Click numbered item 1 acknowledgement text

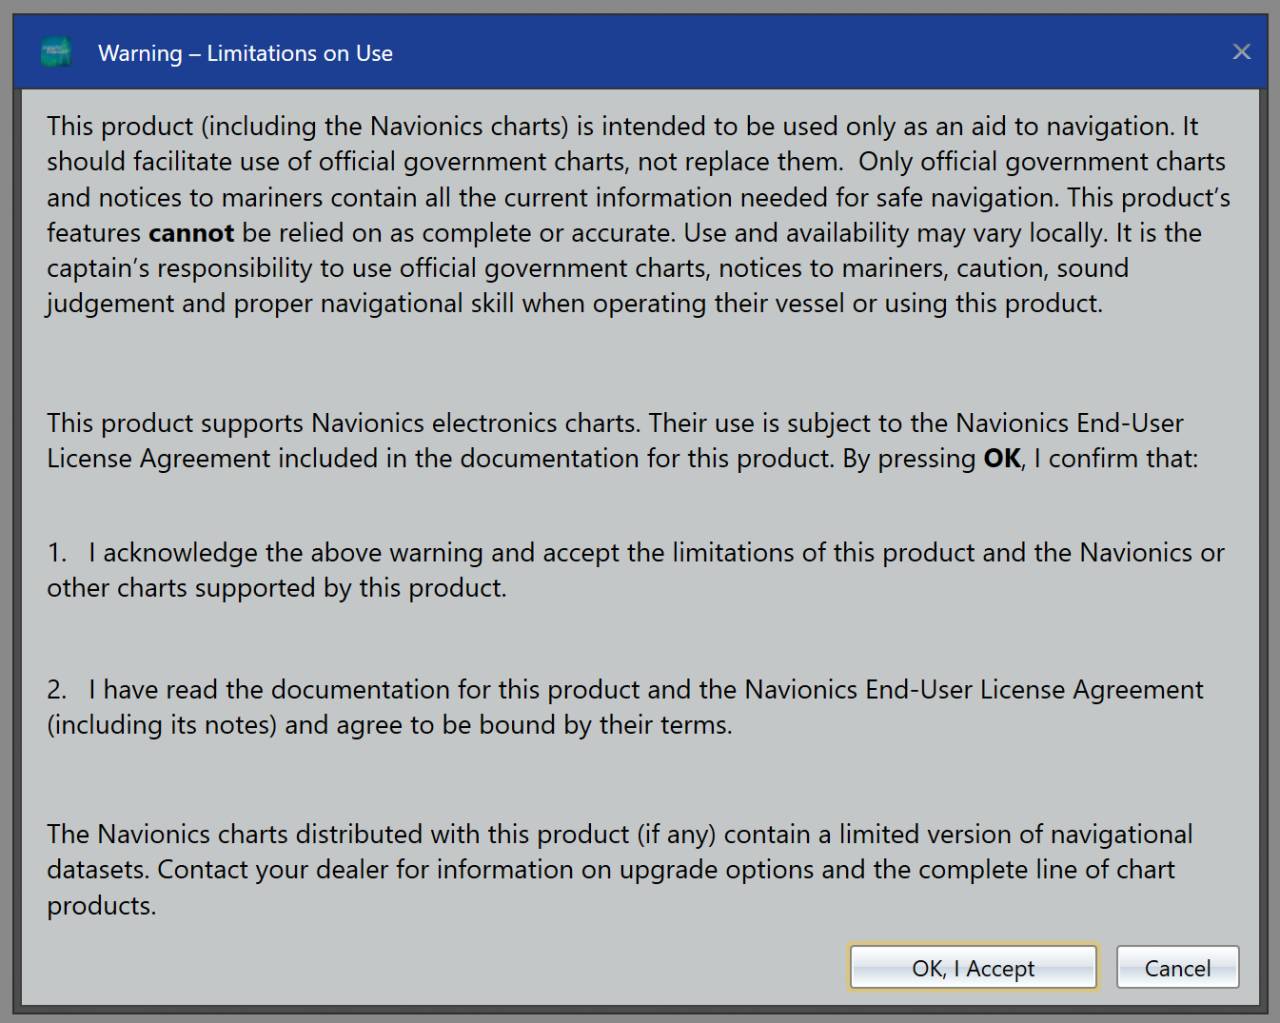coord(655,553)
